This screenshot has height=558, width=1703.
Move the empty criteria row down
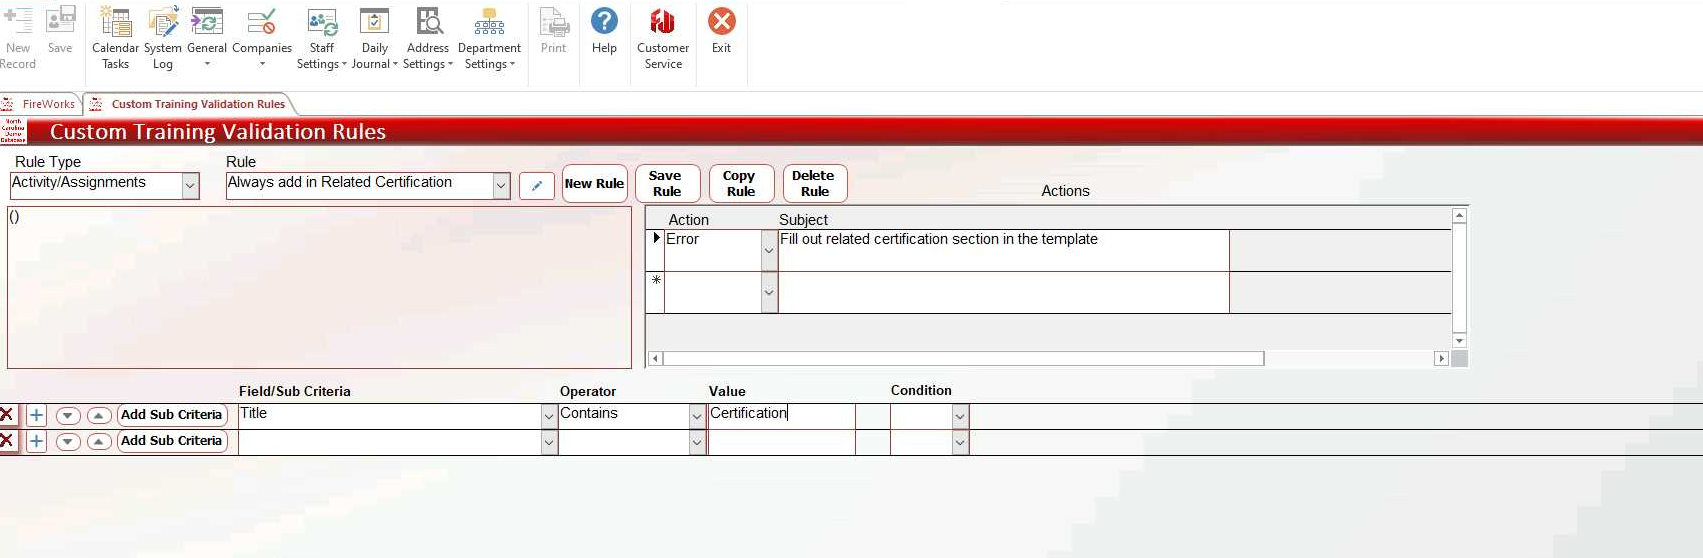click(68, 441)
